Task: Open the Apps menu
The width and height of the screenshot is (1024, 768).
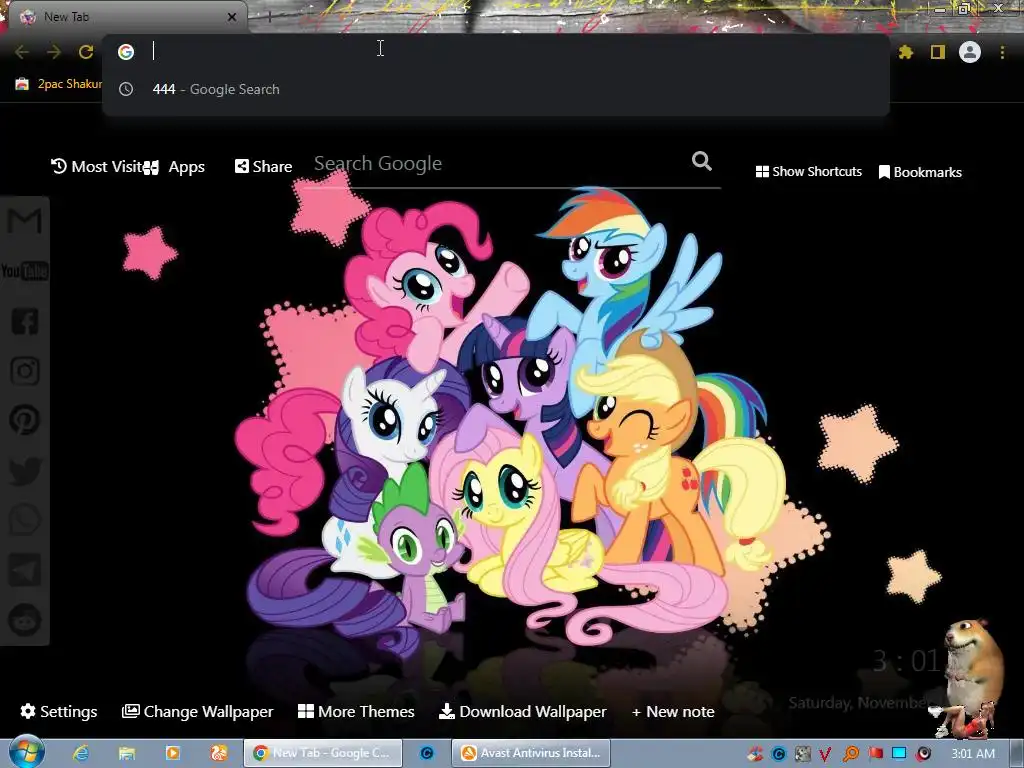Action: [174, 167]
